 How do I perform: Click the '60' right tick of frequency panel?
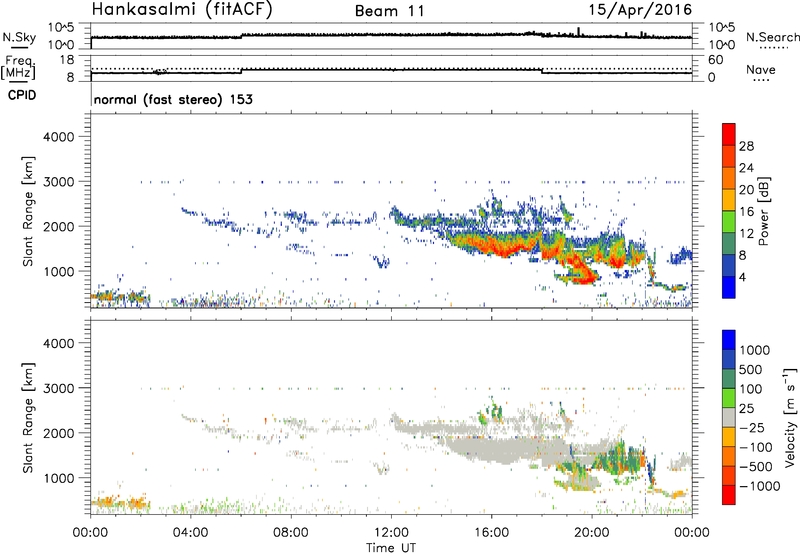coord(715,60)
